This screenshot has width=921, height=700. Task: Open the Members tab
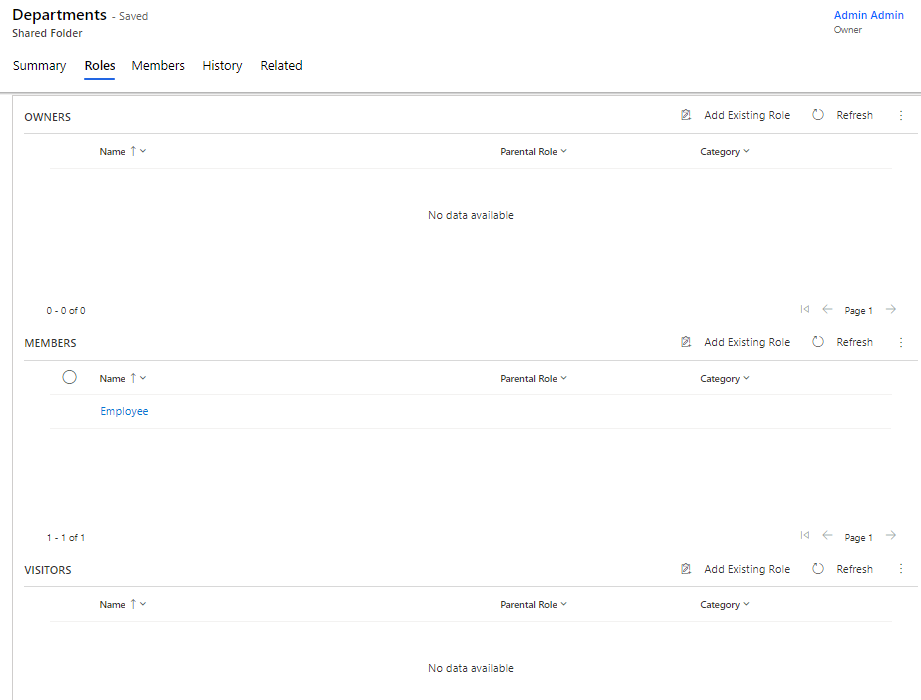tap(158, 66)
